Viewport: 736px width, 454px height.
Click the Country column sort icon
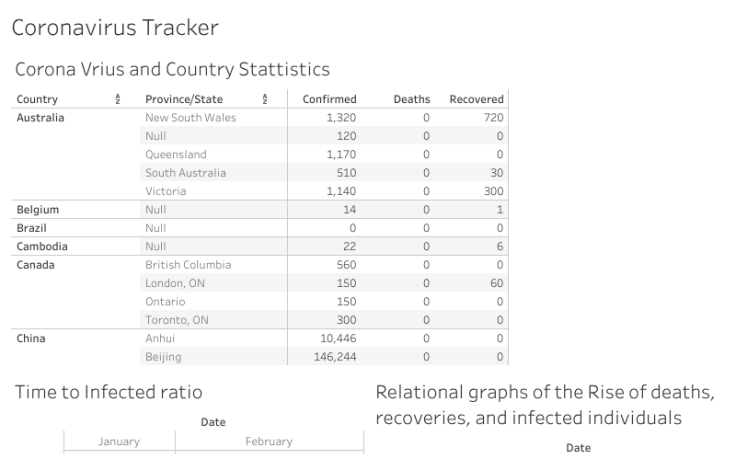(x=118, y=100)
